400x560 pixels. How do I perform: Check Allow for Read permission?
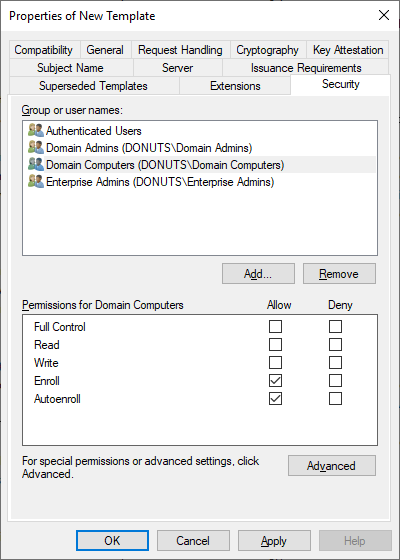coord(275,345)
